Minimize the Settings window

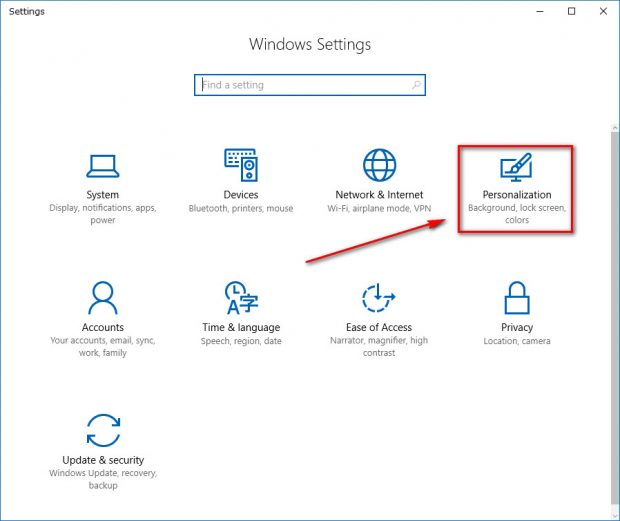tap(540, 11)
